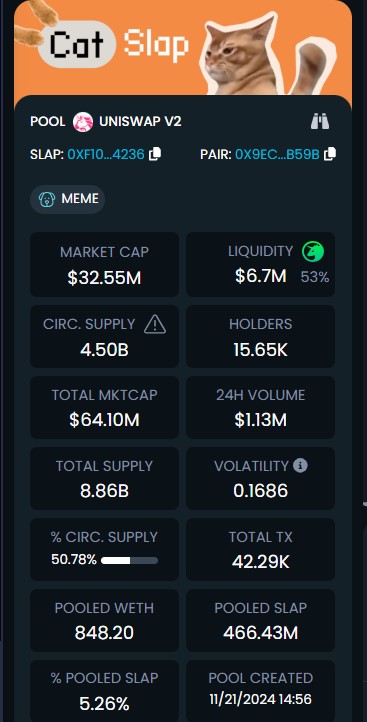367x722 pixels.
Task: Click the binoculars watch icon
Action: tap(320, 122)
